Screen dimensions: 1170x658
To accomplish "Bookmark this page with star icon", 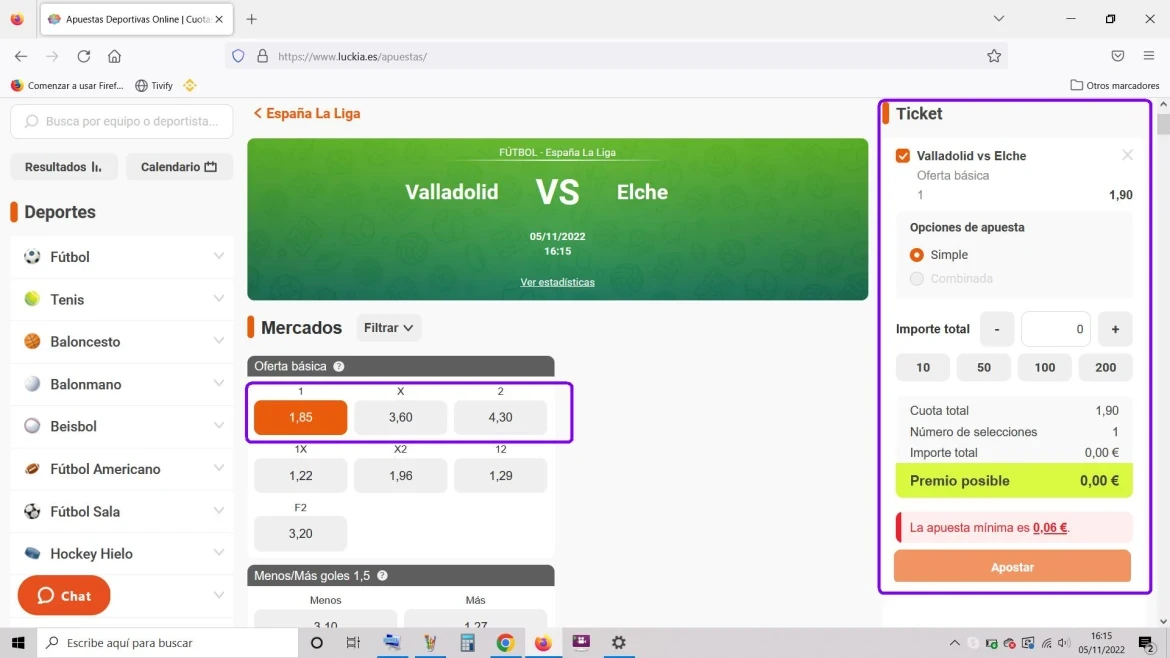I will pos(994,56).
